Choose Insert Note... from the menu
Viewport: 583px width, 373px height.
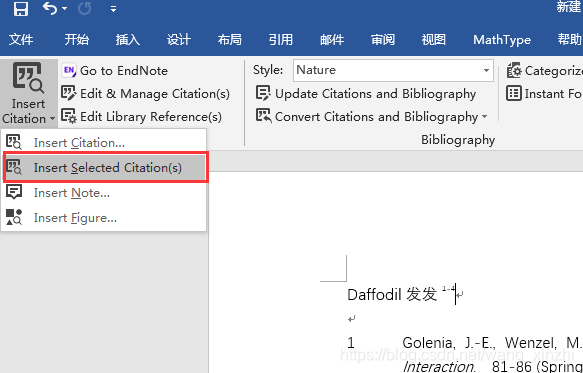[x=104, y=193]
